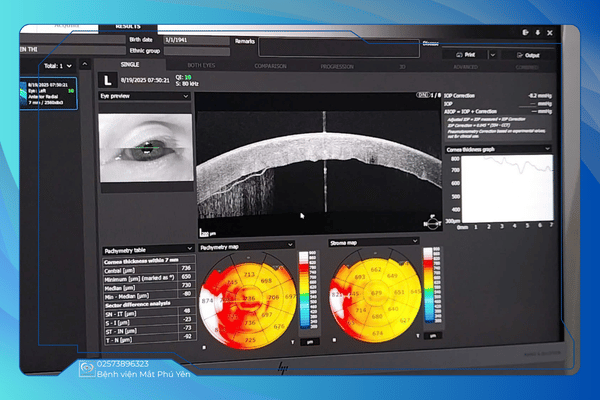
Task: Open the BOTH EYES tab
Action: pos(206,65)
